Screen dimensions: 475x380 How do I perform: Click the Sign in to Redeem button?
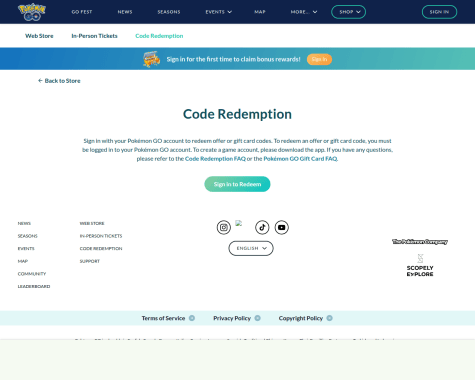(237, 184)
